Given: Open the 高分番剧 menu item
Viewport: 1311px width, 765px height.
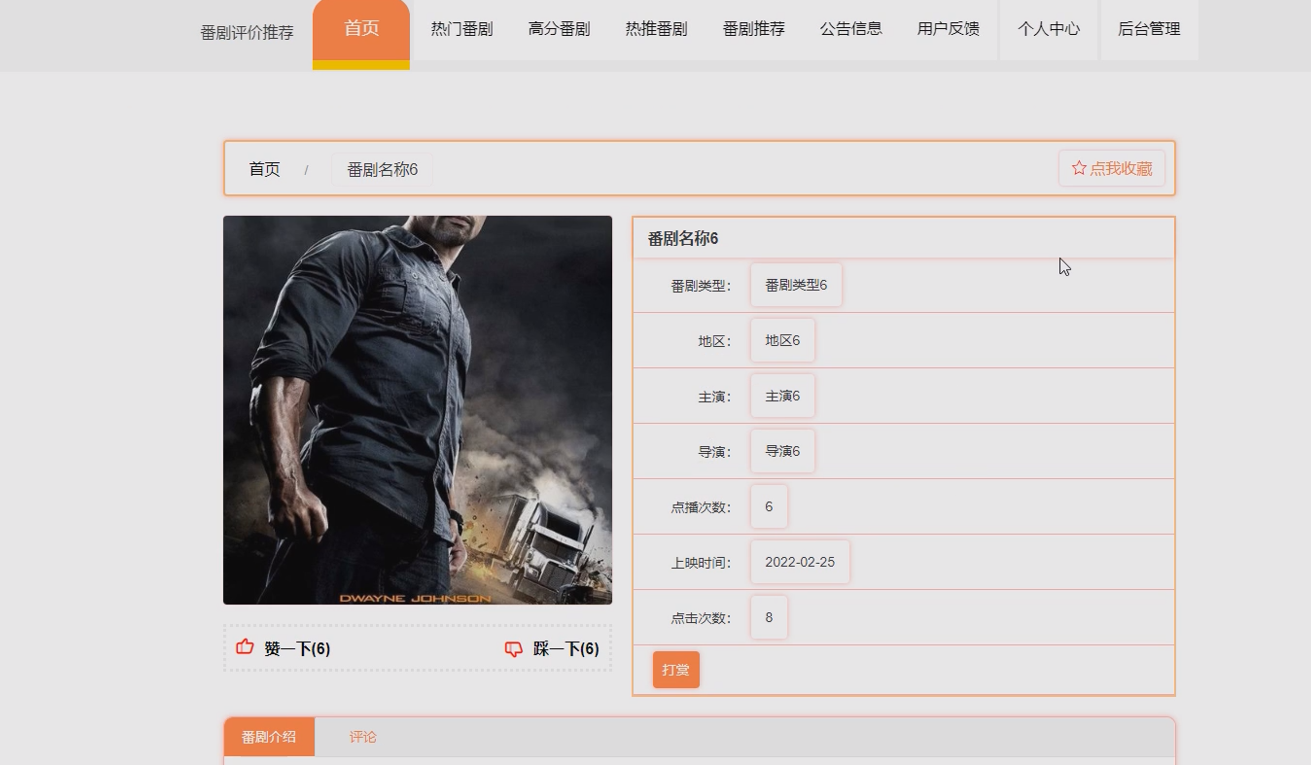Looking at the screenshot, I should [x=559, y=29].
